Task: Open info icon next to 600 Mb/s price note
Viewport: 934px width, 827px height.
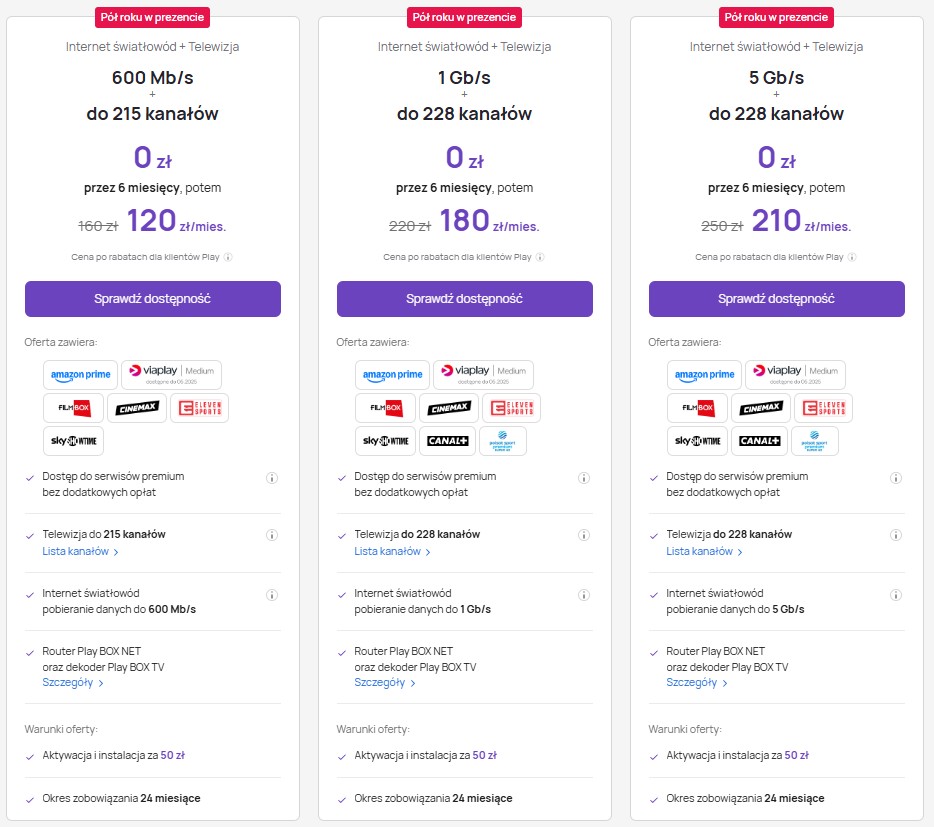Action: click(x=228, y=257)
